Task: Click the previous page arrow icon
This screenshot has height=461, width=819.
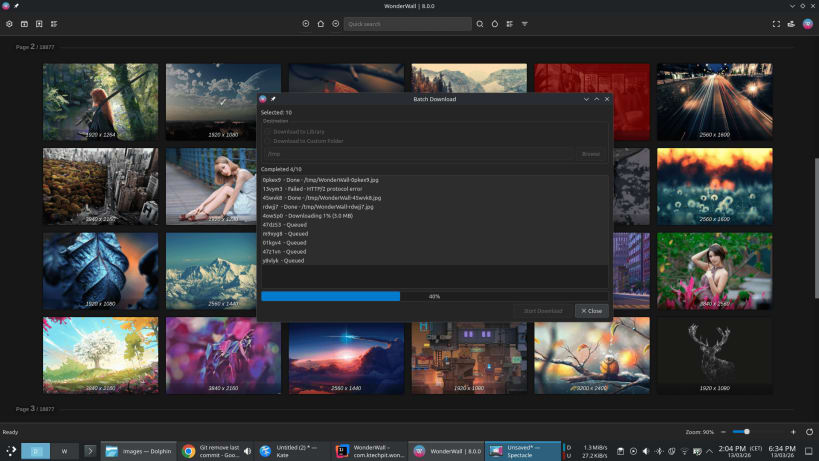Action: pyautogui.click(x=306, y=23)
